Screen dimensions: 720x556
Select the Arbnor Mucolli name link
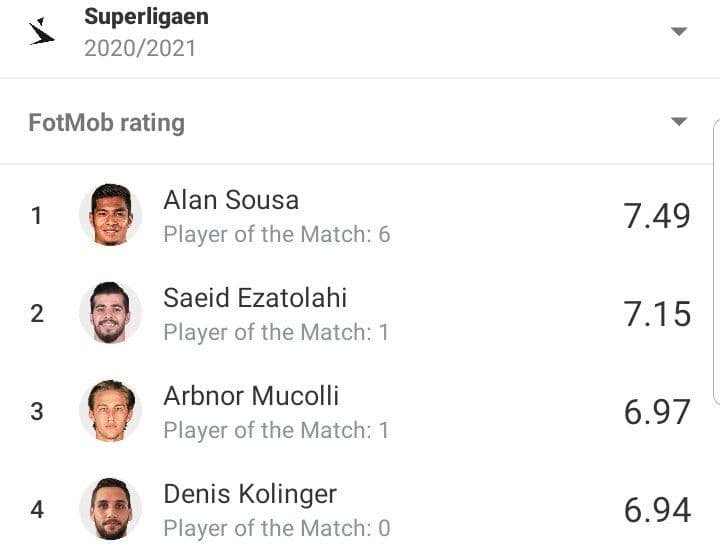point(251,396)
